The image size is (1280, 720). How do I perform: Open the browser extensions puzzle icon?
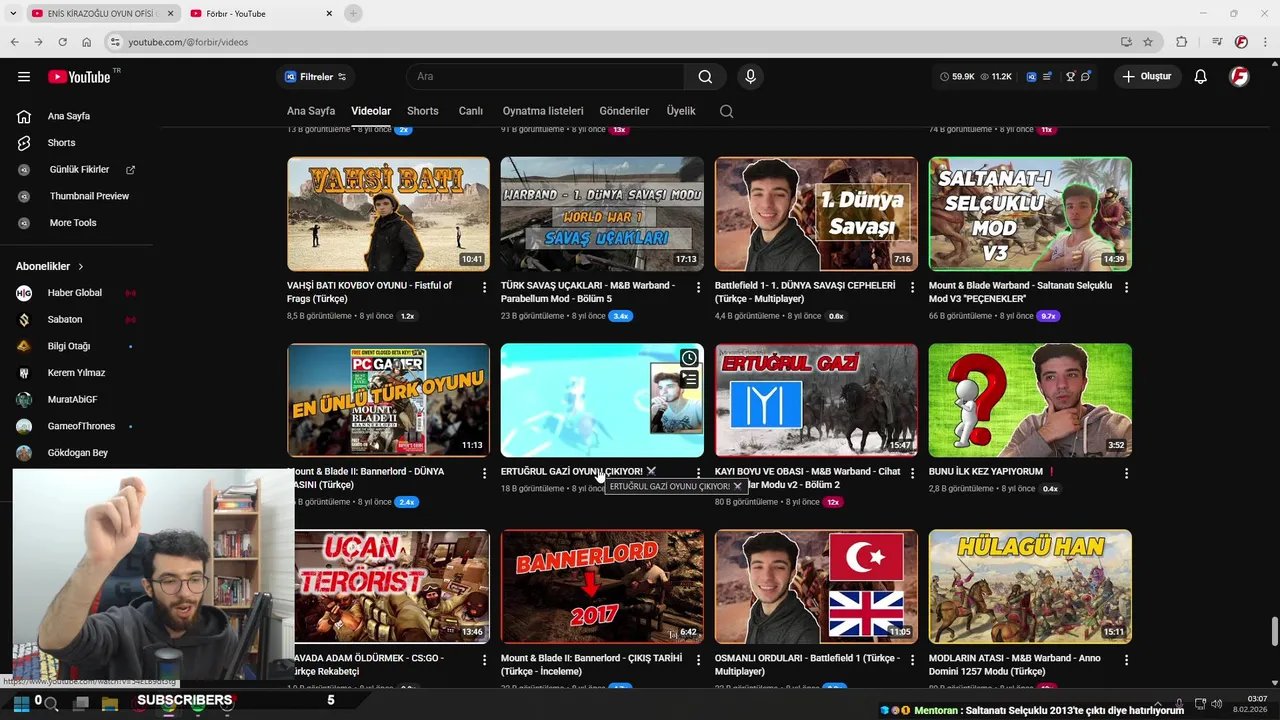pyautogui.click(x=1182, y=42)
